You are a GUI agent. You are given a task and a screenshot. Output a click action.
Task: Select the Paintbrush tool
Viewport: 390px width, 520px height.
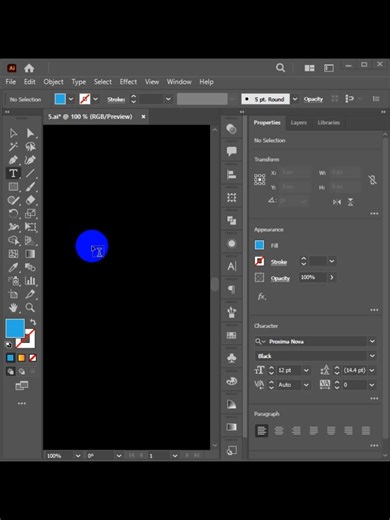(30, 187)
